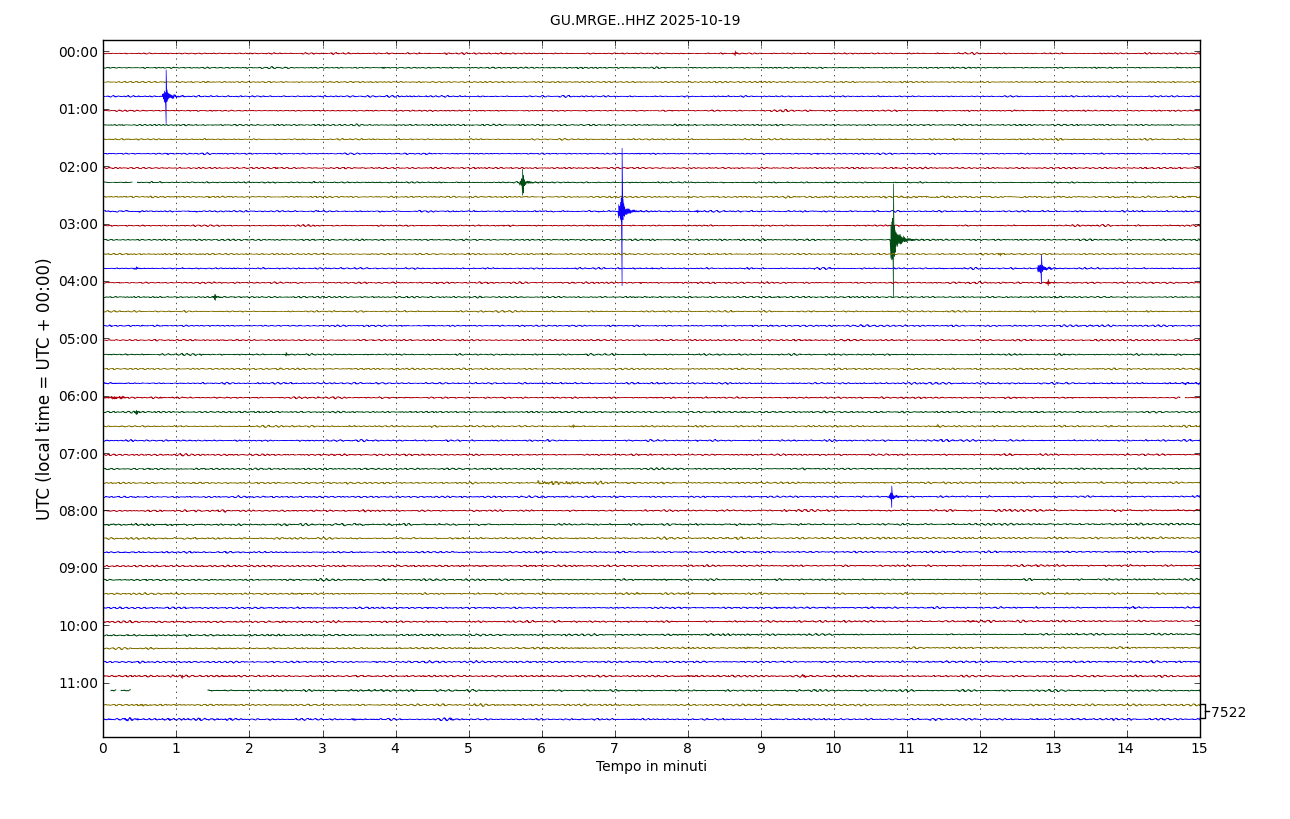1290x819 pixels.
Task: Click the plot title GU.MRGE..HHZ 2025-10-19
Action: [645, 21]
